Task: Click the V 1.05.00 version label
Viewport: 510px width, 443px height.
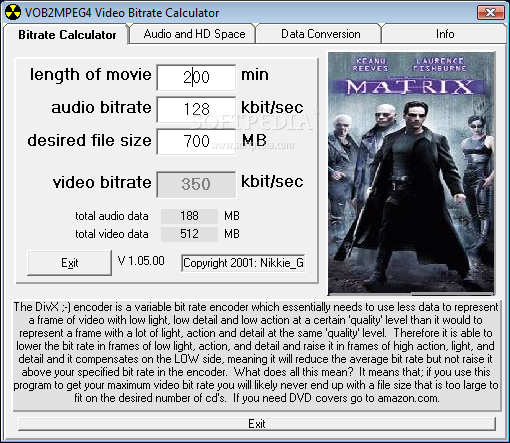Action: [x=141, y=261]
